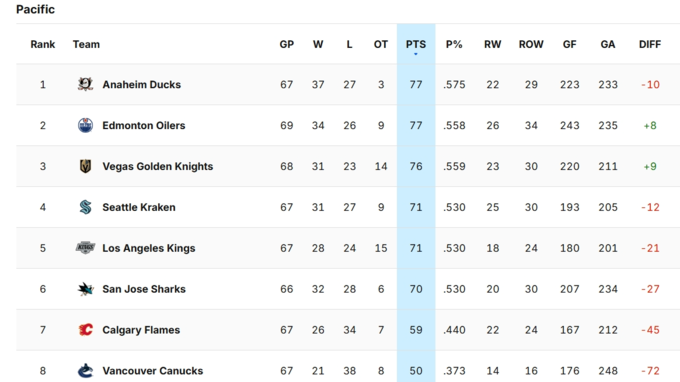Open the Calgary Flames team link
The width and height of the screenshot is (680, 382).
141,330
